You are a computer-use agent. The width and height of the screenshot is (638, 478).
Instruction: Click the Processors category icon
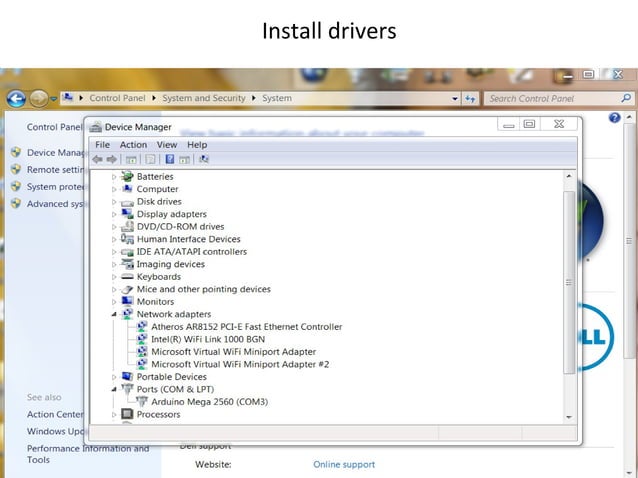pyautogui.click(x=127, y=414)
